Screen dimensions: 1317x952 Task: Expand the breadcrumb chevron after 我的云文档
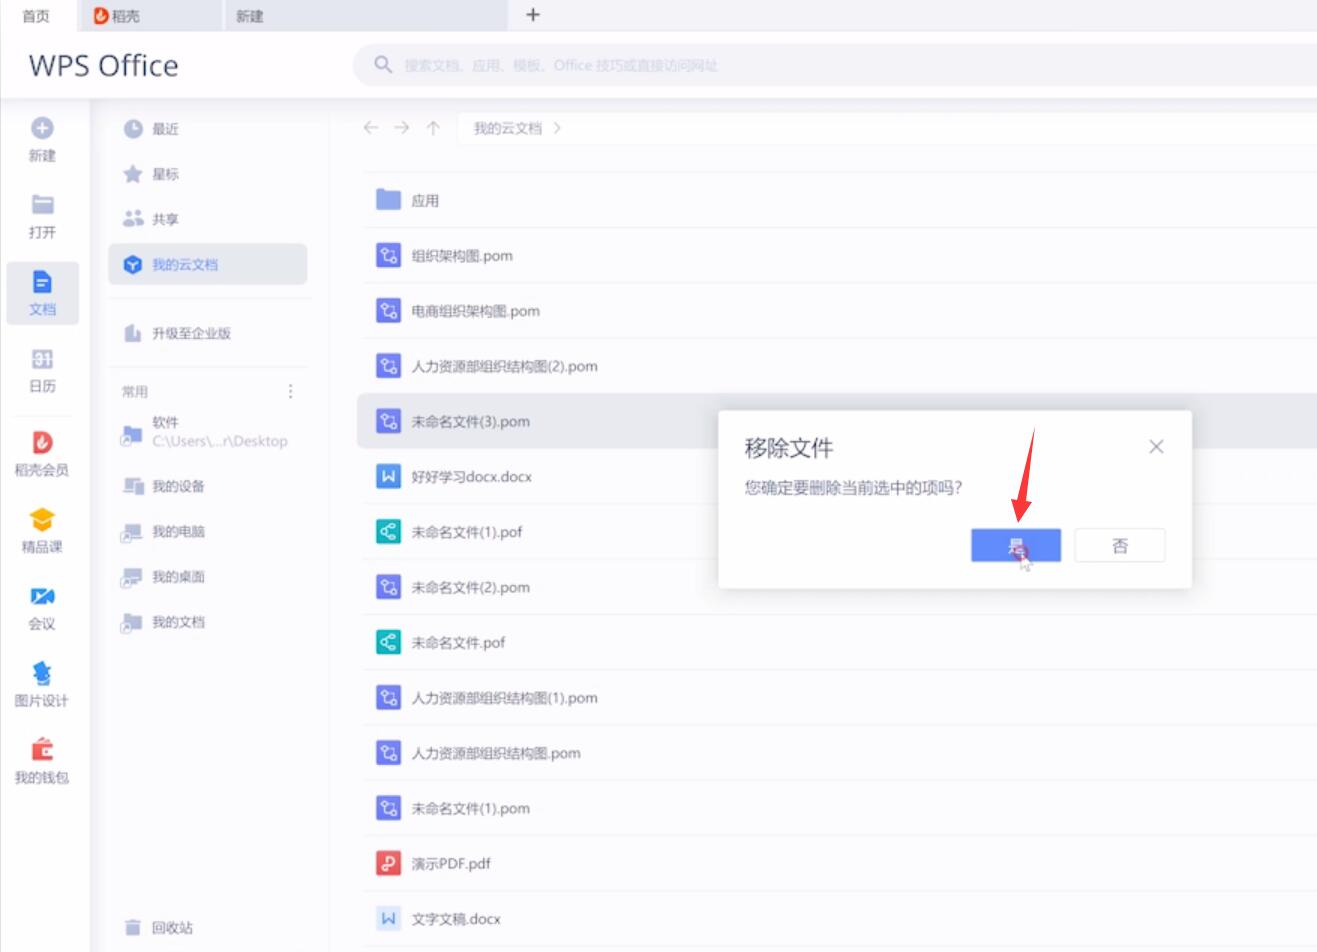(558, 128)
